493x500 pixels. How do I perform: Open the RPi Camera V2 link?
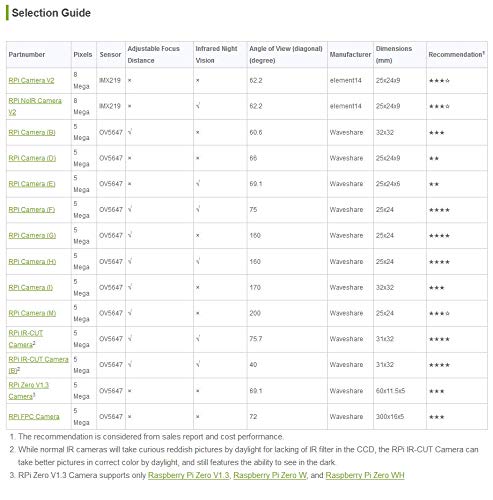(x=31, y=80)
